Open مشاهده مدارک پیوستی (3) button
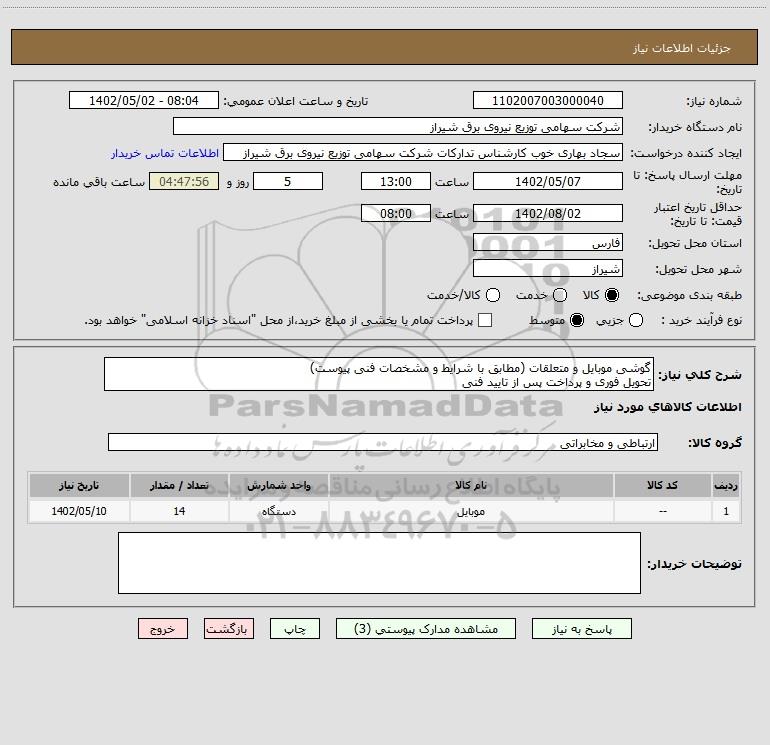This screenshot has width=770, height=745. click(x=426, y=629)
